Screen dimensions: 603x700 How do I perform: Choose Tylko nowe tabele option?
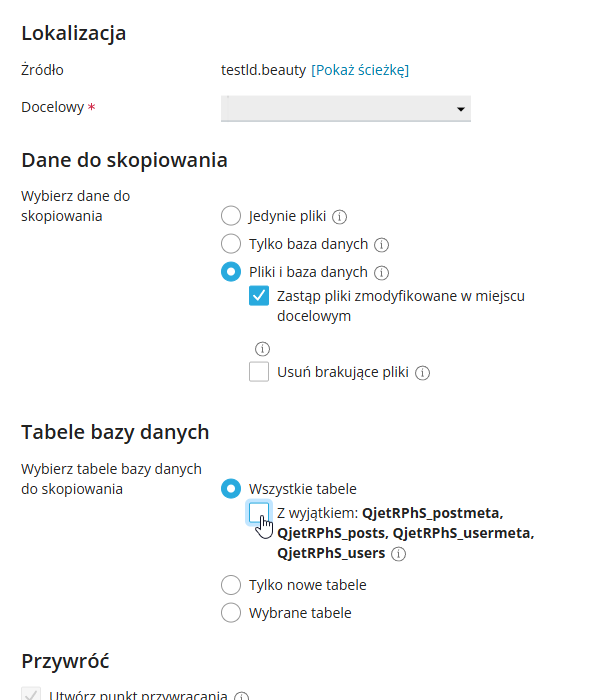click(x=231, y=585)
